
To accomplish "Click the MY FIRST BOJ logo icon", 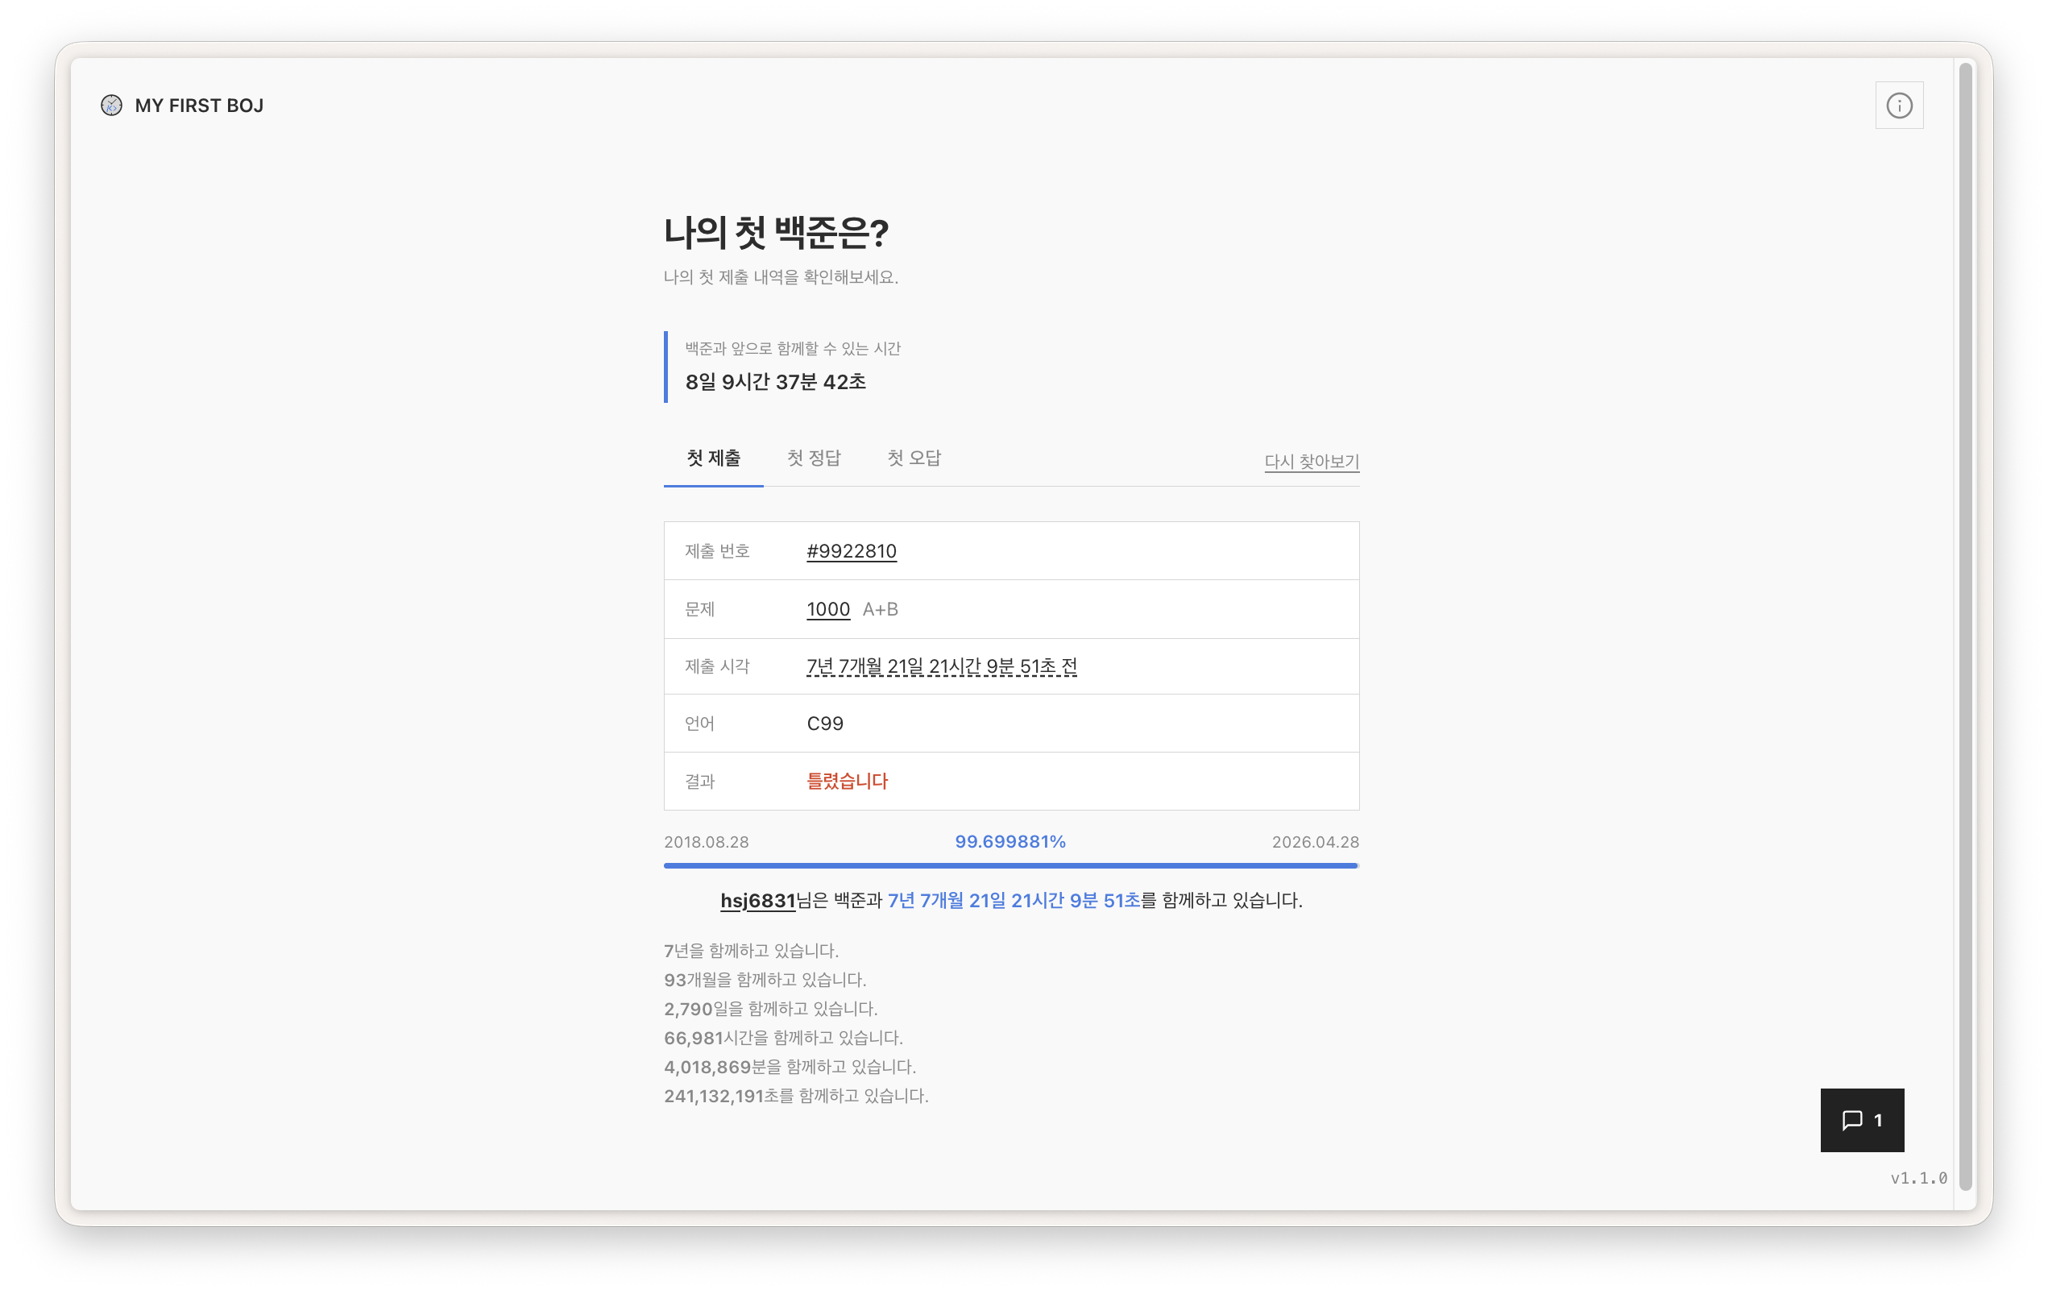I will pos(111,105).
